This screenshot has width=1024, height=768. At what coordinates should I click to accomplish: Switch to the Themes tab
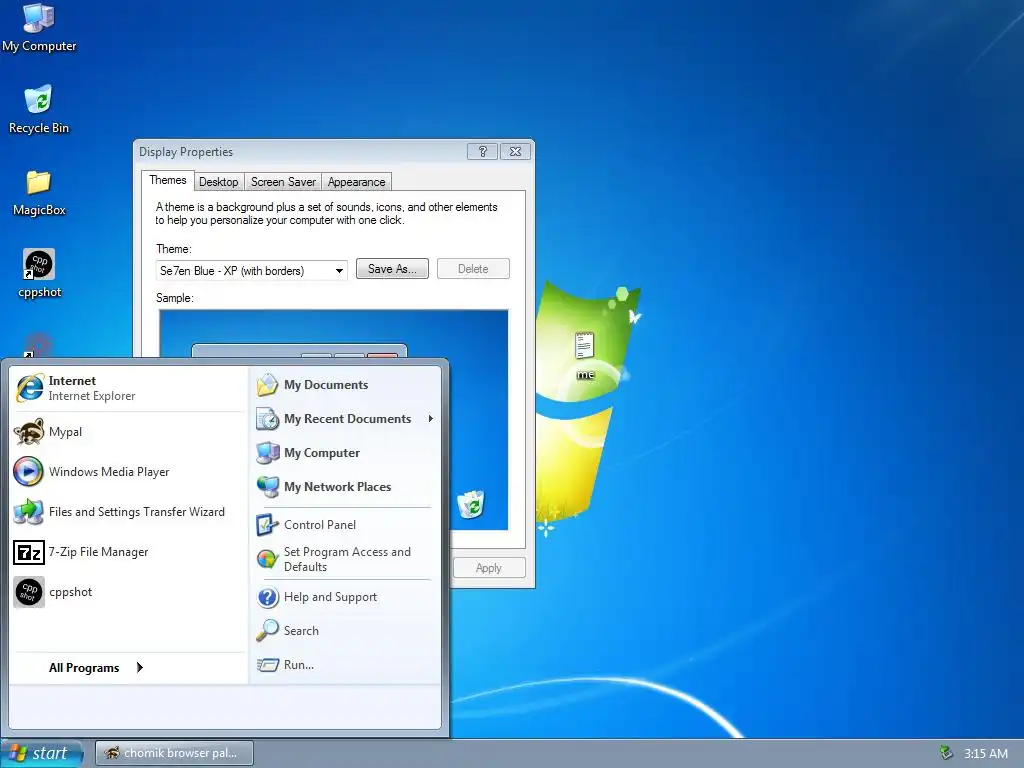168,180
